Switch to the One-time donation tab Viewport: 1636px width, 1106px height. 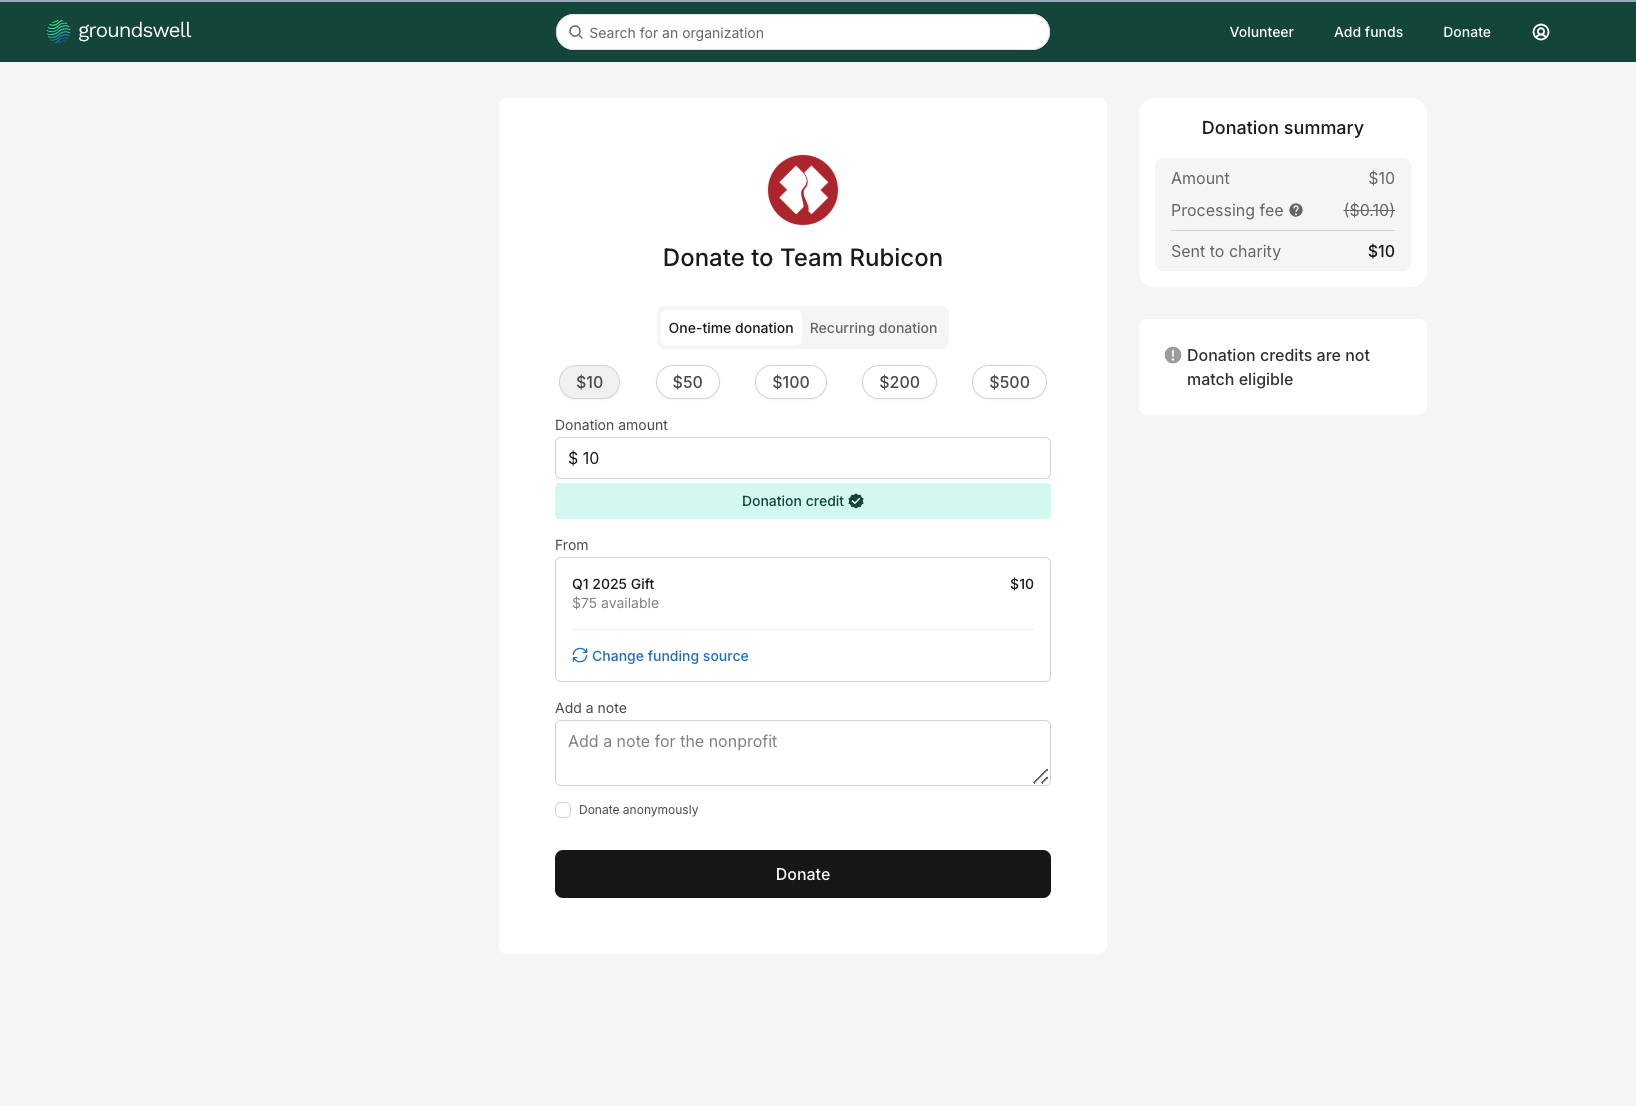[731, 328]
